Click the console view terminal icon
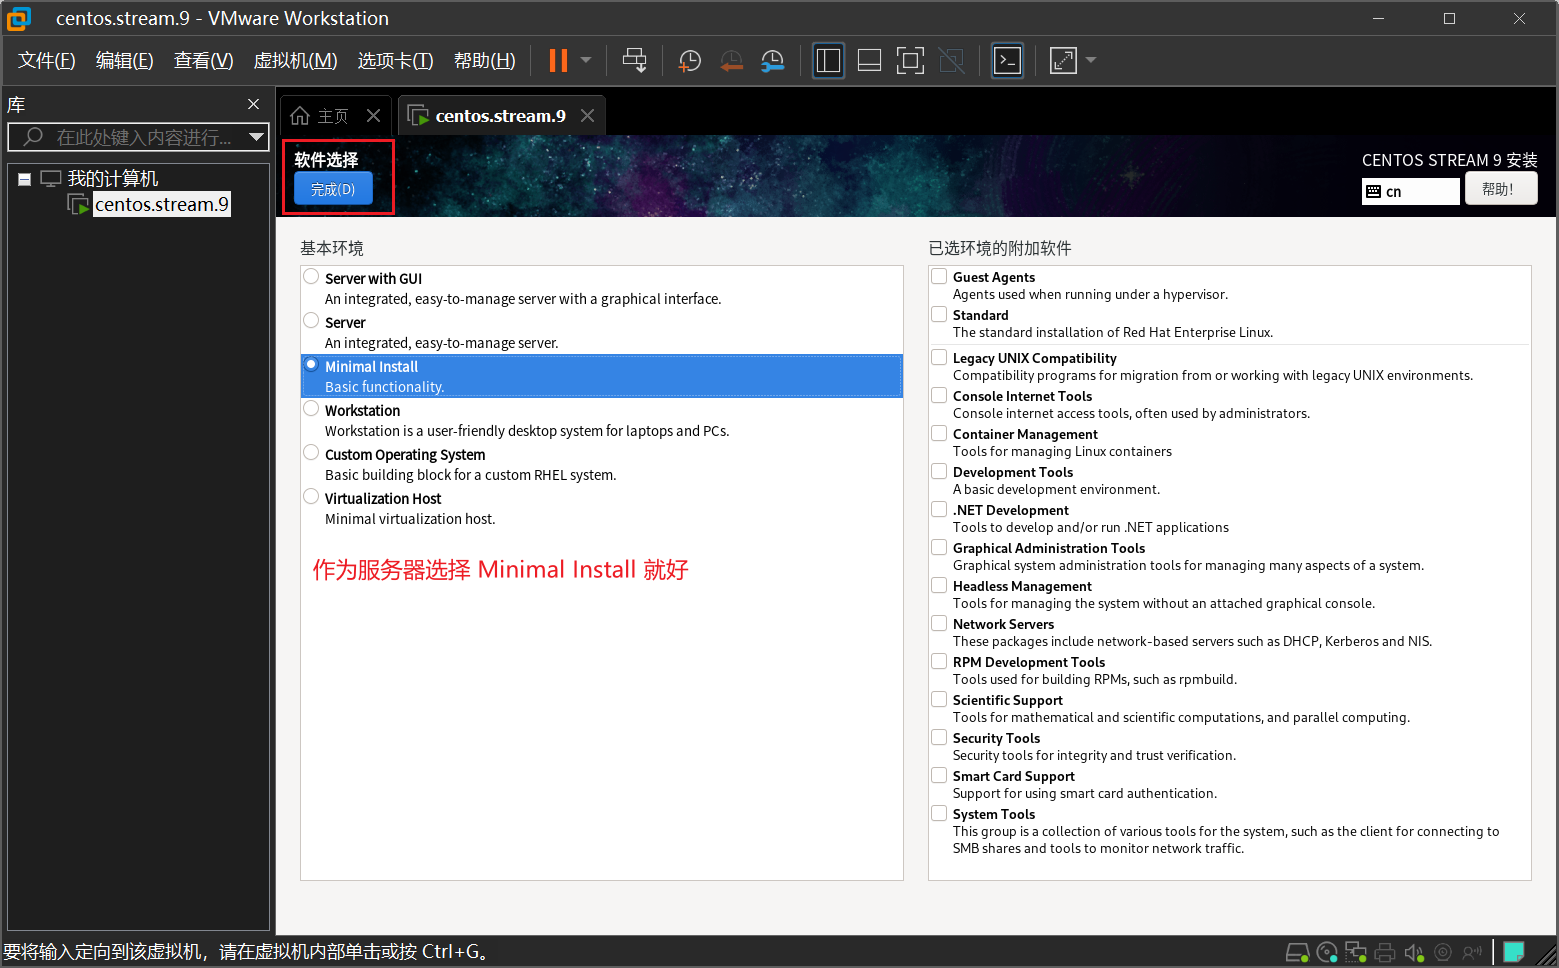This screenshot has width=1559, height=968. pyautogui.click(x=1007, y=60)
